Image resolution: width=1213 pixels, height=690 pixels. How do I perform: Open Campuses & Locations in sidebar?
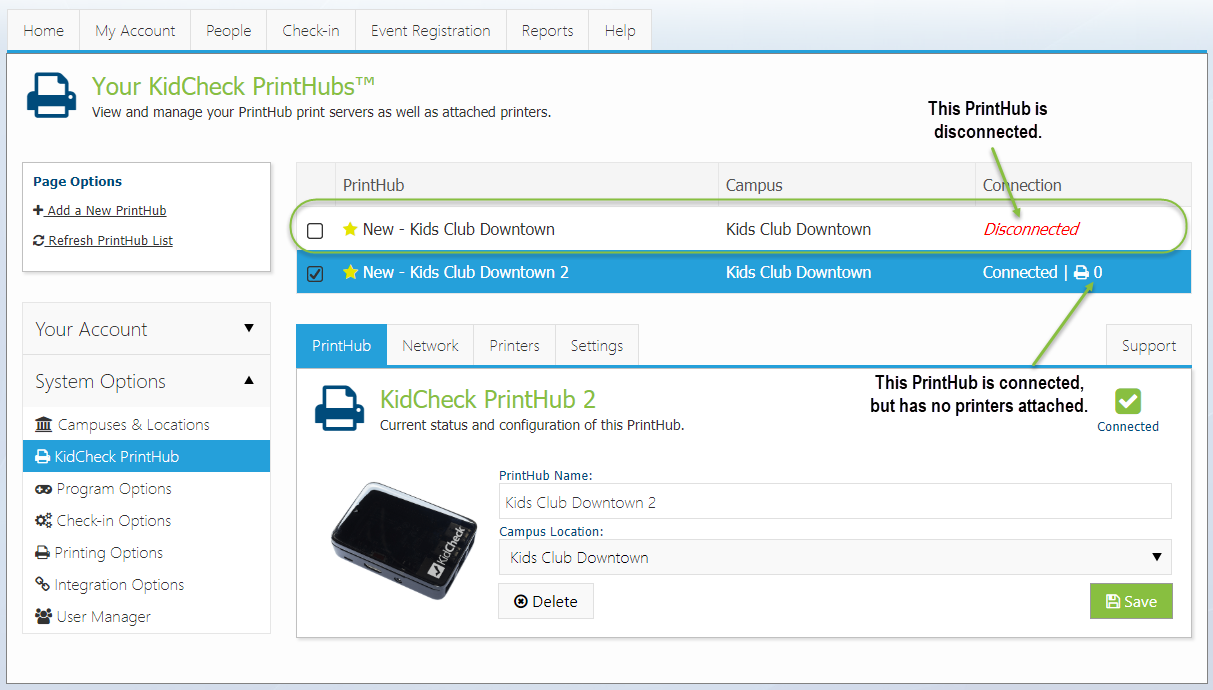pyautogui.click(x=146, y=424)
